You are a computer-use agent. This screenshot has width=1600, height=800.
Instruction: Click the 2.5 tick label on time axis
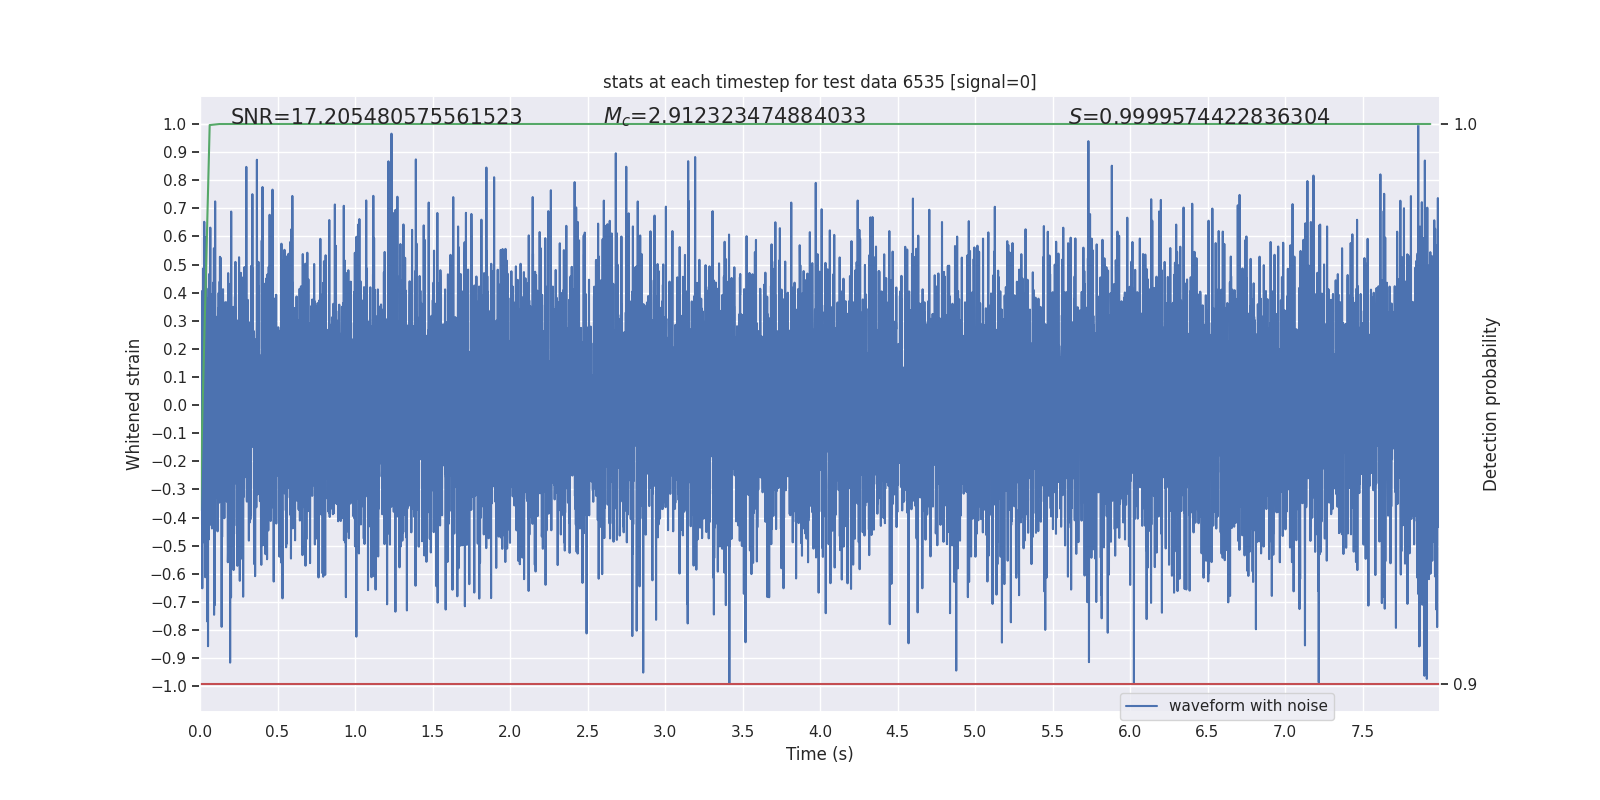587,732
